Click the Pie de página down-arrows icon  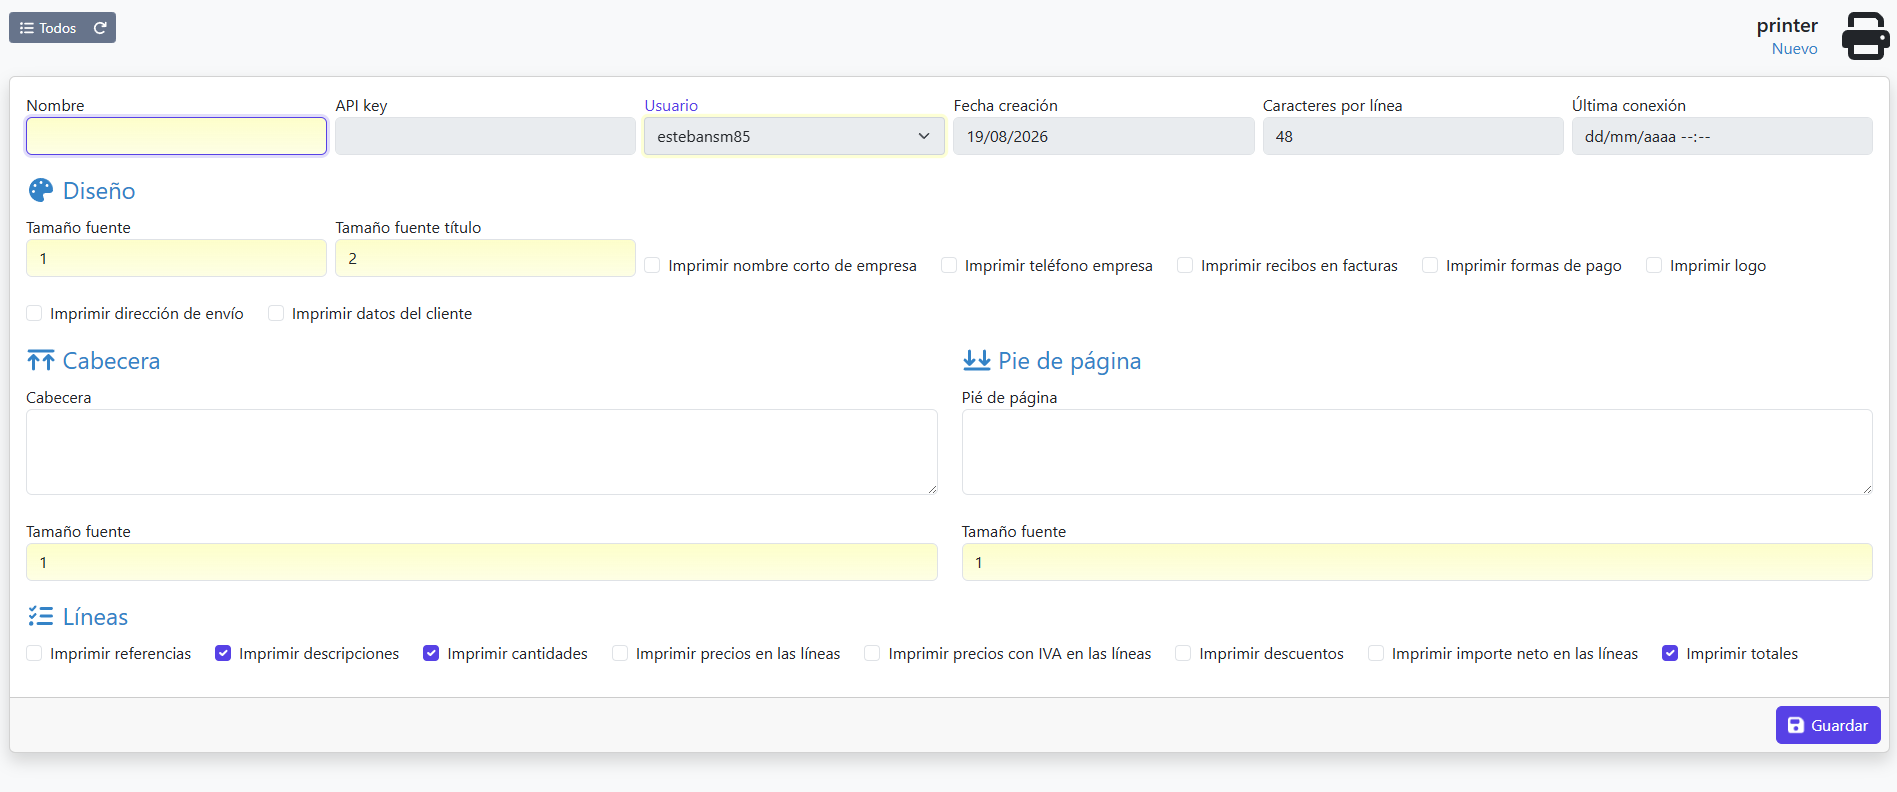coord(976,360)
